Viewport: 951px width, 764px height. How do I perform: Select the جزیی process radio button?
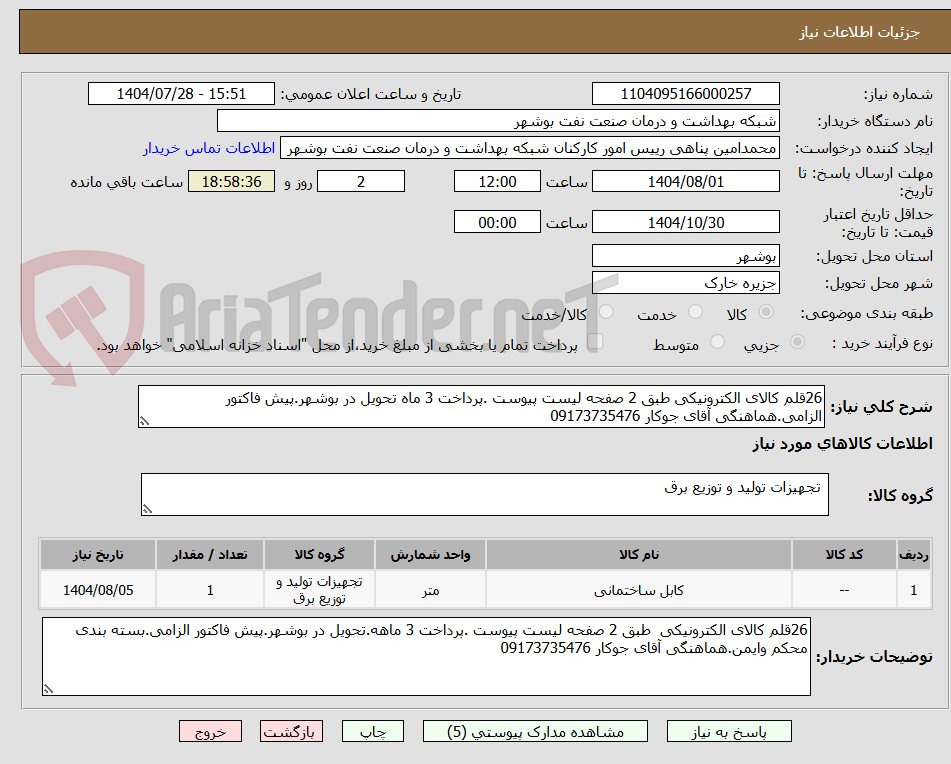pos(797,342)
